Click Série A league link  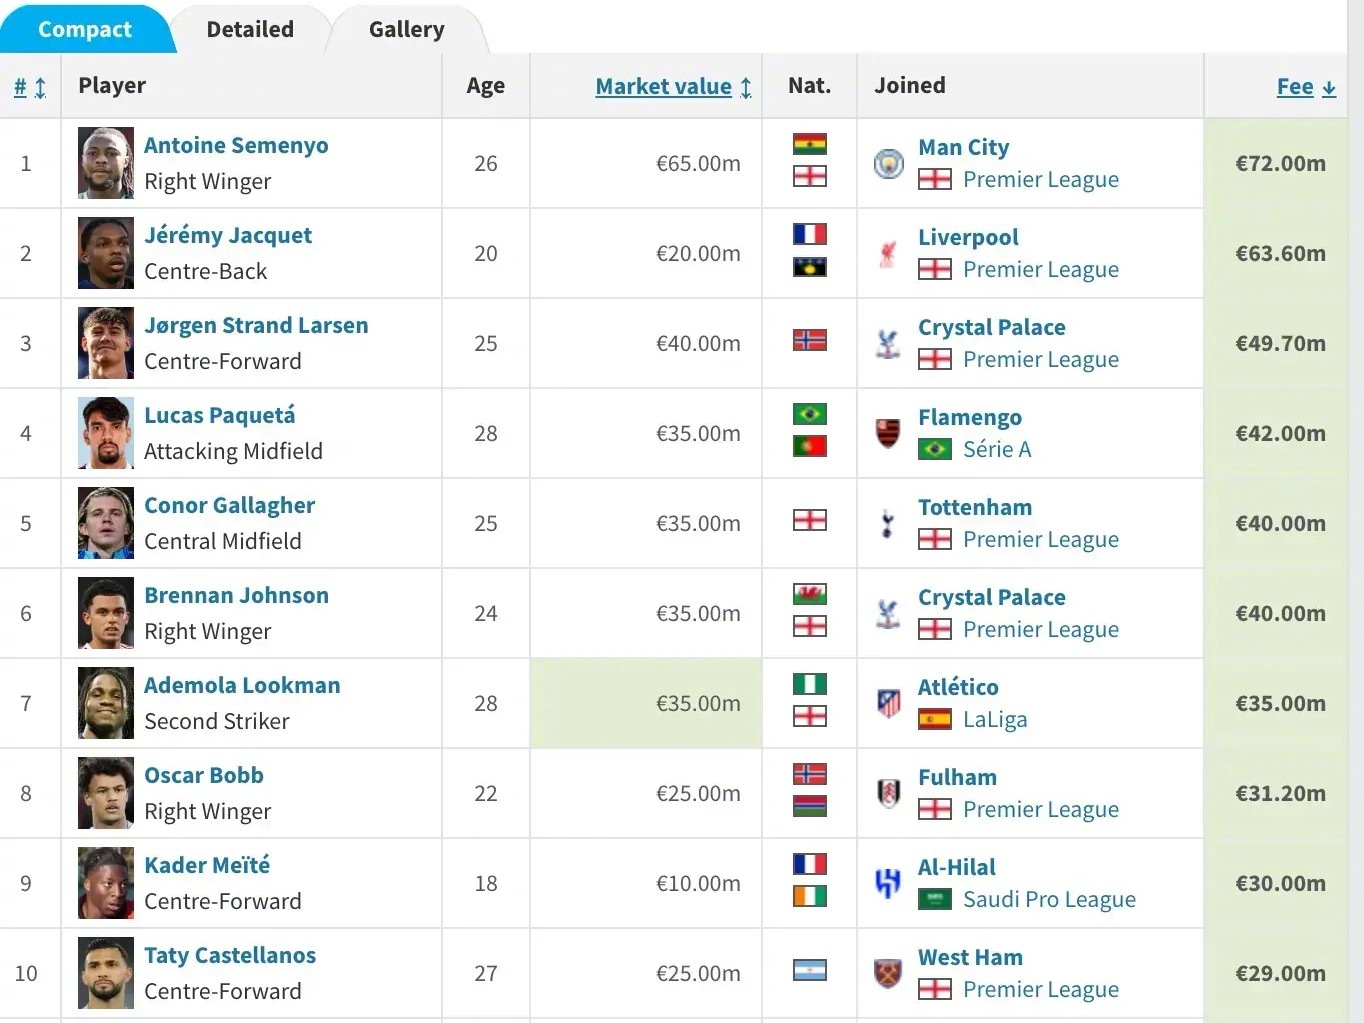[x=996, y=449]
